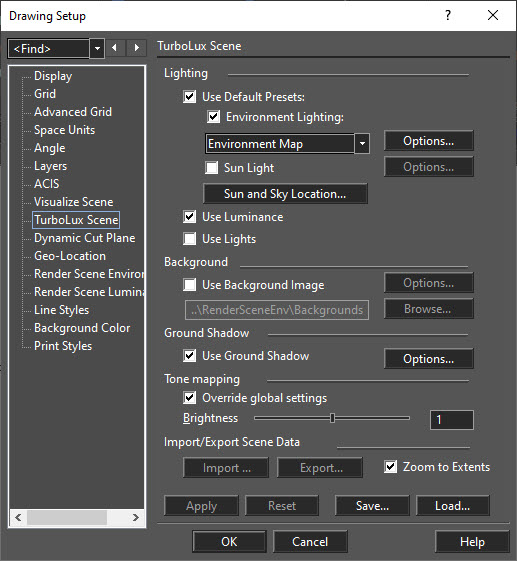
Task: Open the Advanced Grid page
Action: [x=73, y=112]
